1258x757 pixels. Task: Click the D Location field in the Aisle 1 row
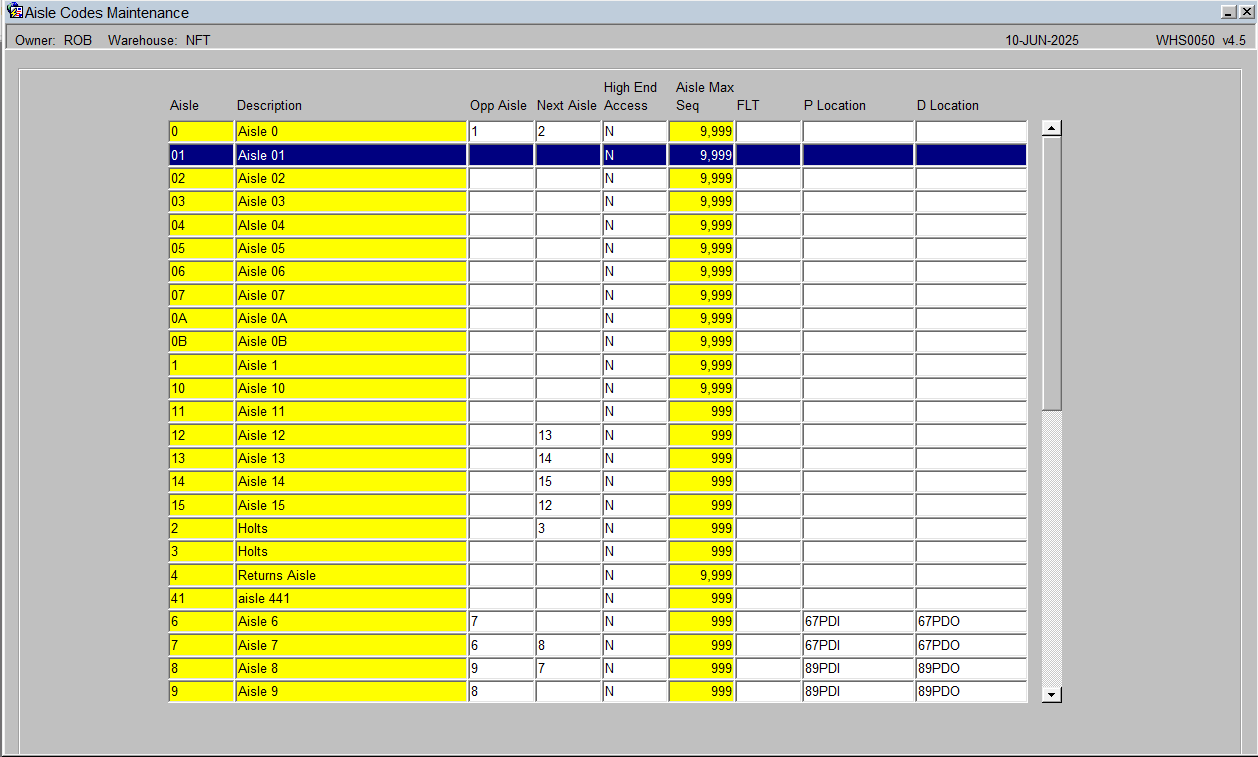[971, 365]
